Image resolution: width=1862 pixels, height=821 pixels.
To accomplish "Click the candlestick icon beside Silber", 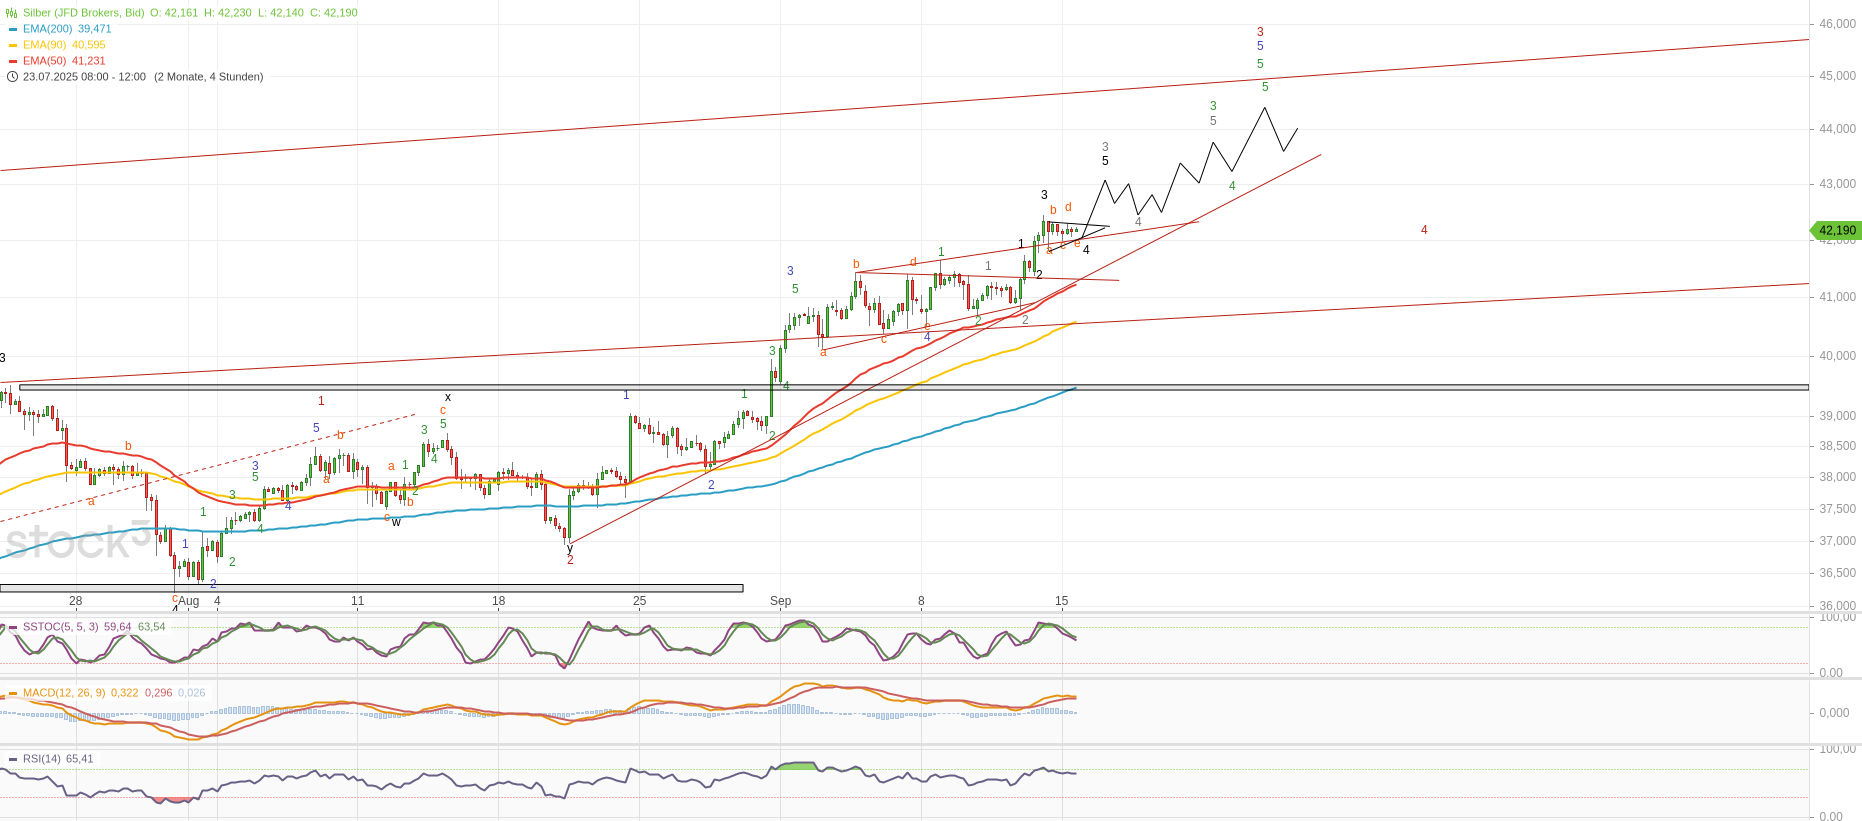I will (x=12, y=13).
